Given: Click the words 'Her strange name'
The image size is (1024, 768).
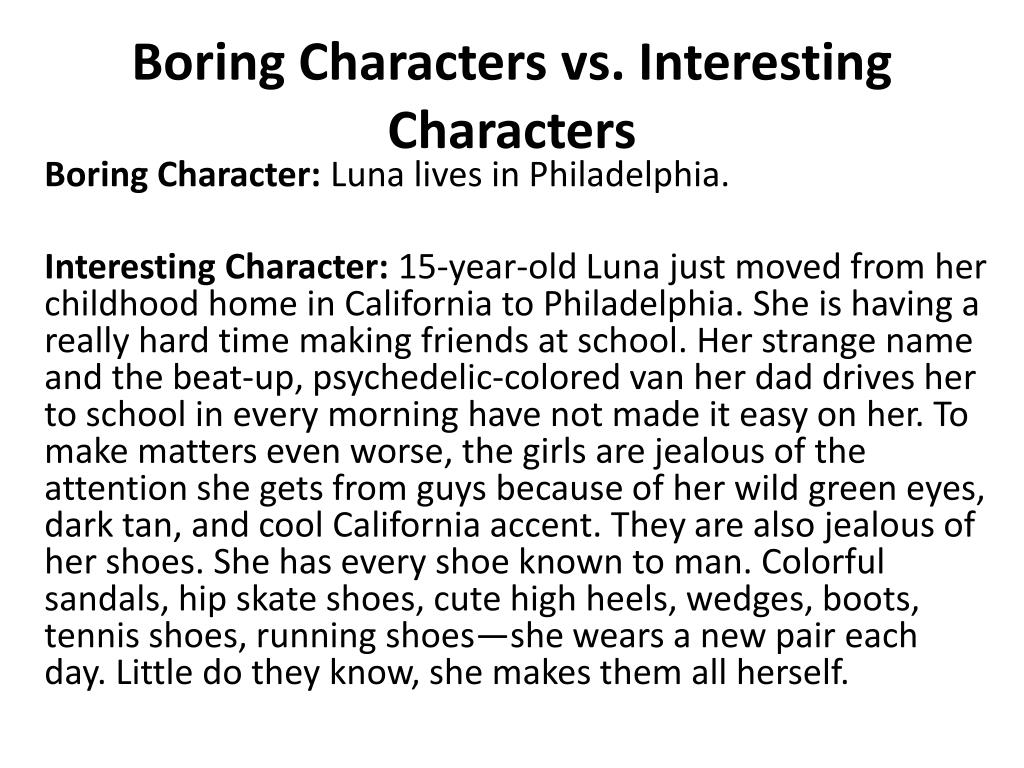Looking at the screenshot, I should (835, 341).
